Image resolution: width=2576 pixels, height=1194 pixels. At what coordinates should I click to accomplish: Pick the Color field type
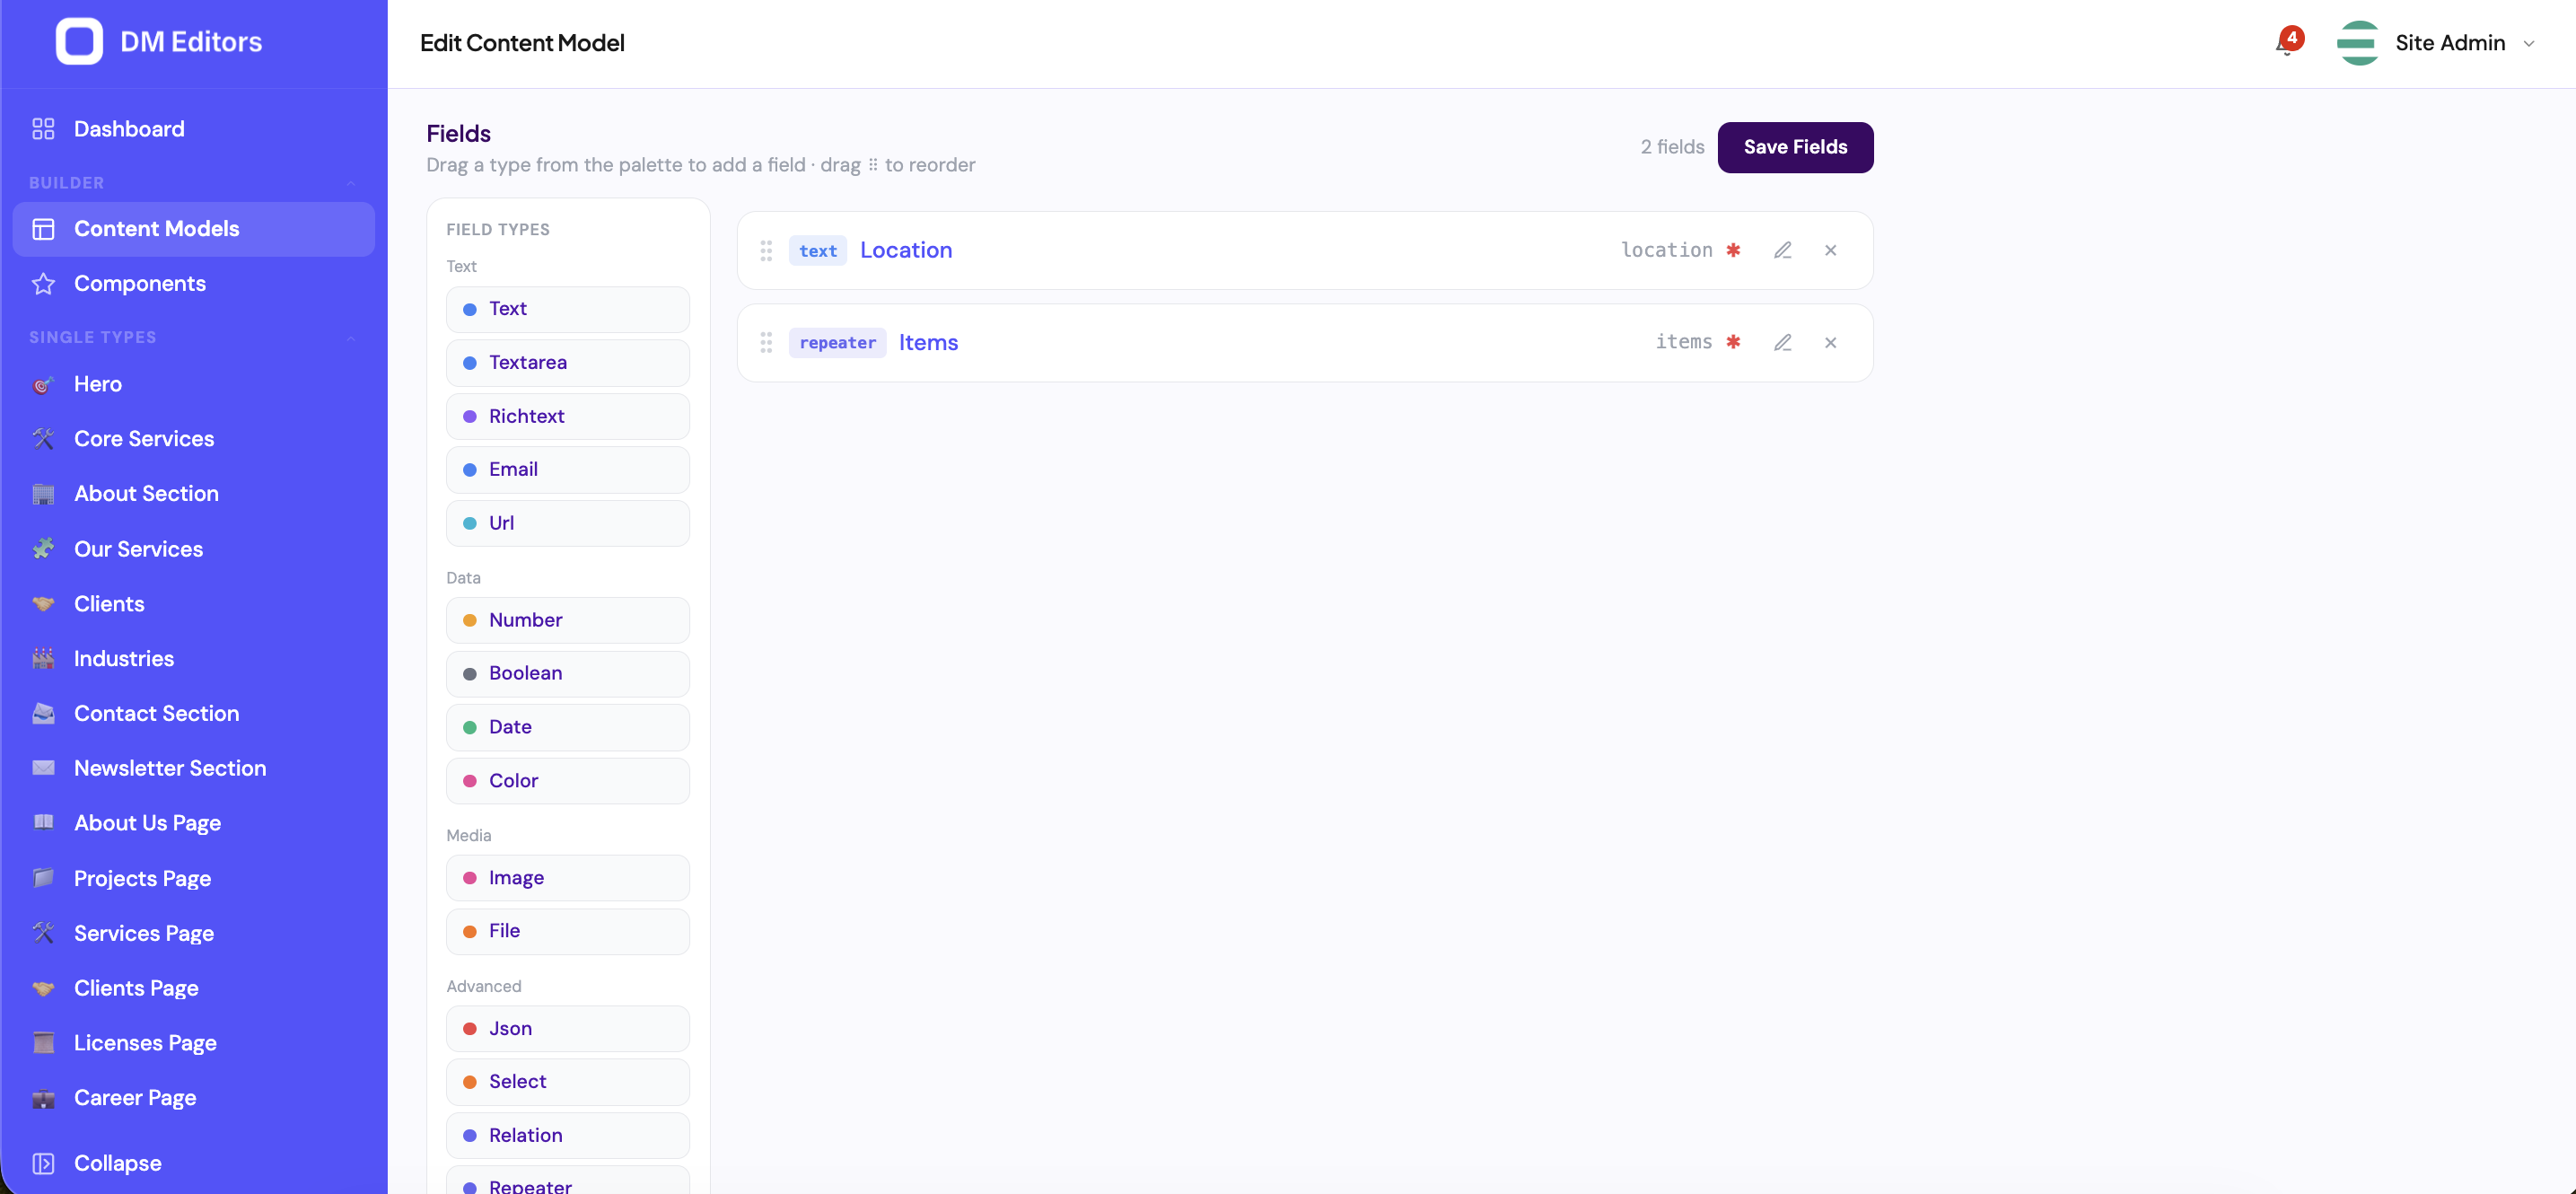tap(568, 781)
